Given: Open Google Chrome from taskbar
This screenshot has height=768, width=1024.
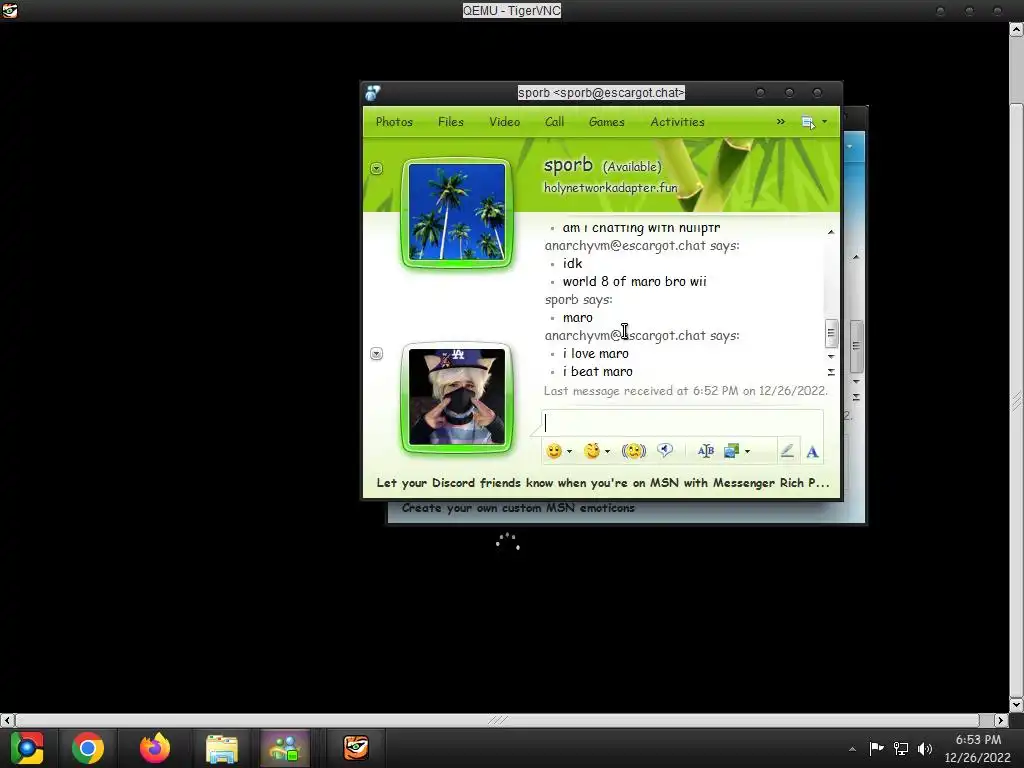Looking at the screenshot, I should [x=88, y=748].
